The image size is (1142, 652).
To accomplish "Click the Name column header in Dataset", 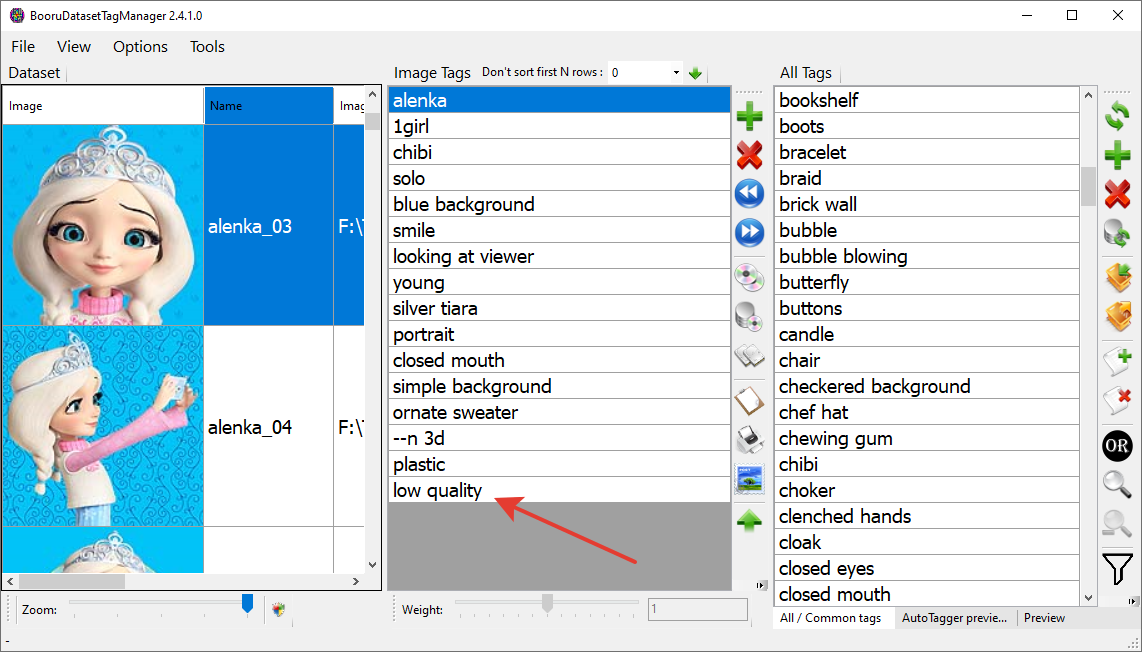I will click(x=269, y=106).
